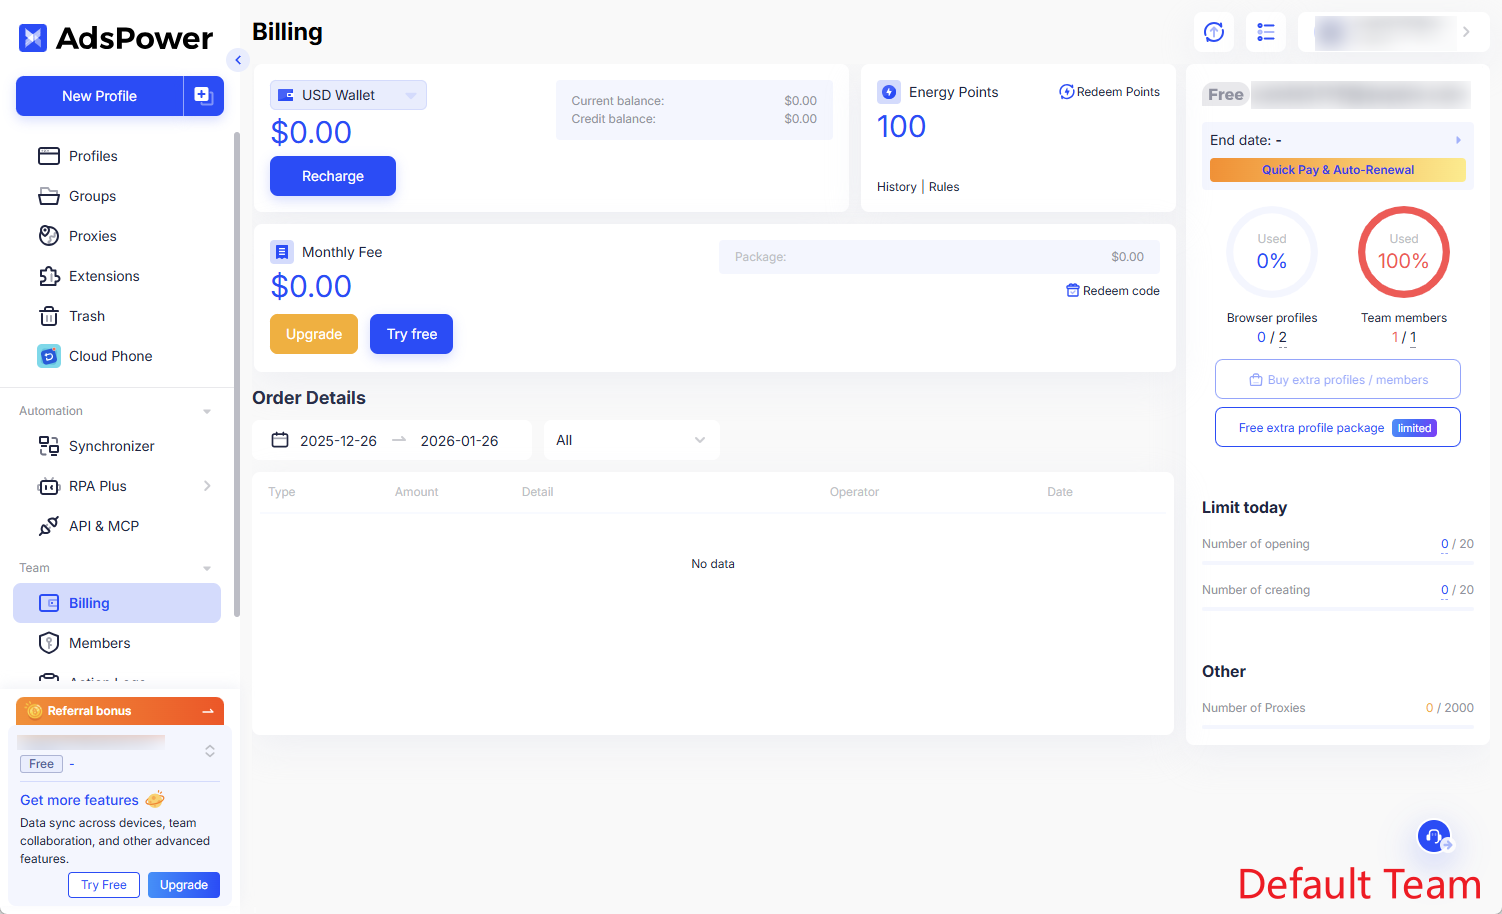Open the Trash section
This screenshot has height=914, width=1502.
pyautogui.click(x=88, y=316)
